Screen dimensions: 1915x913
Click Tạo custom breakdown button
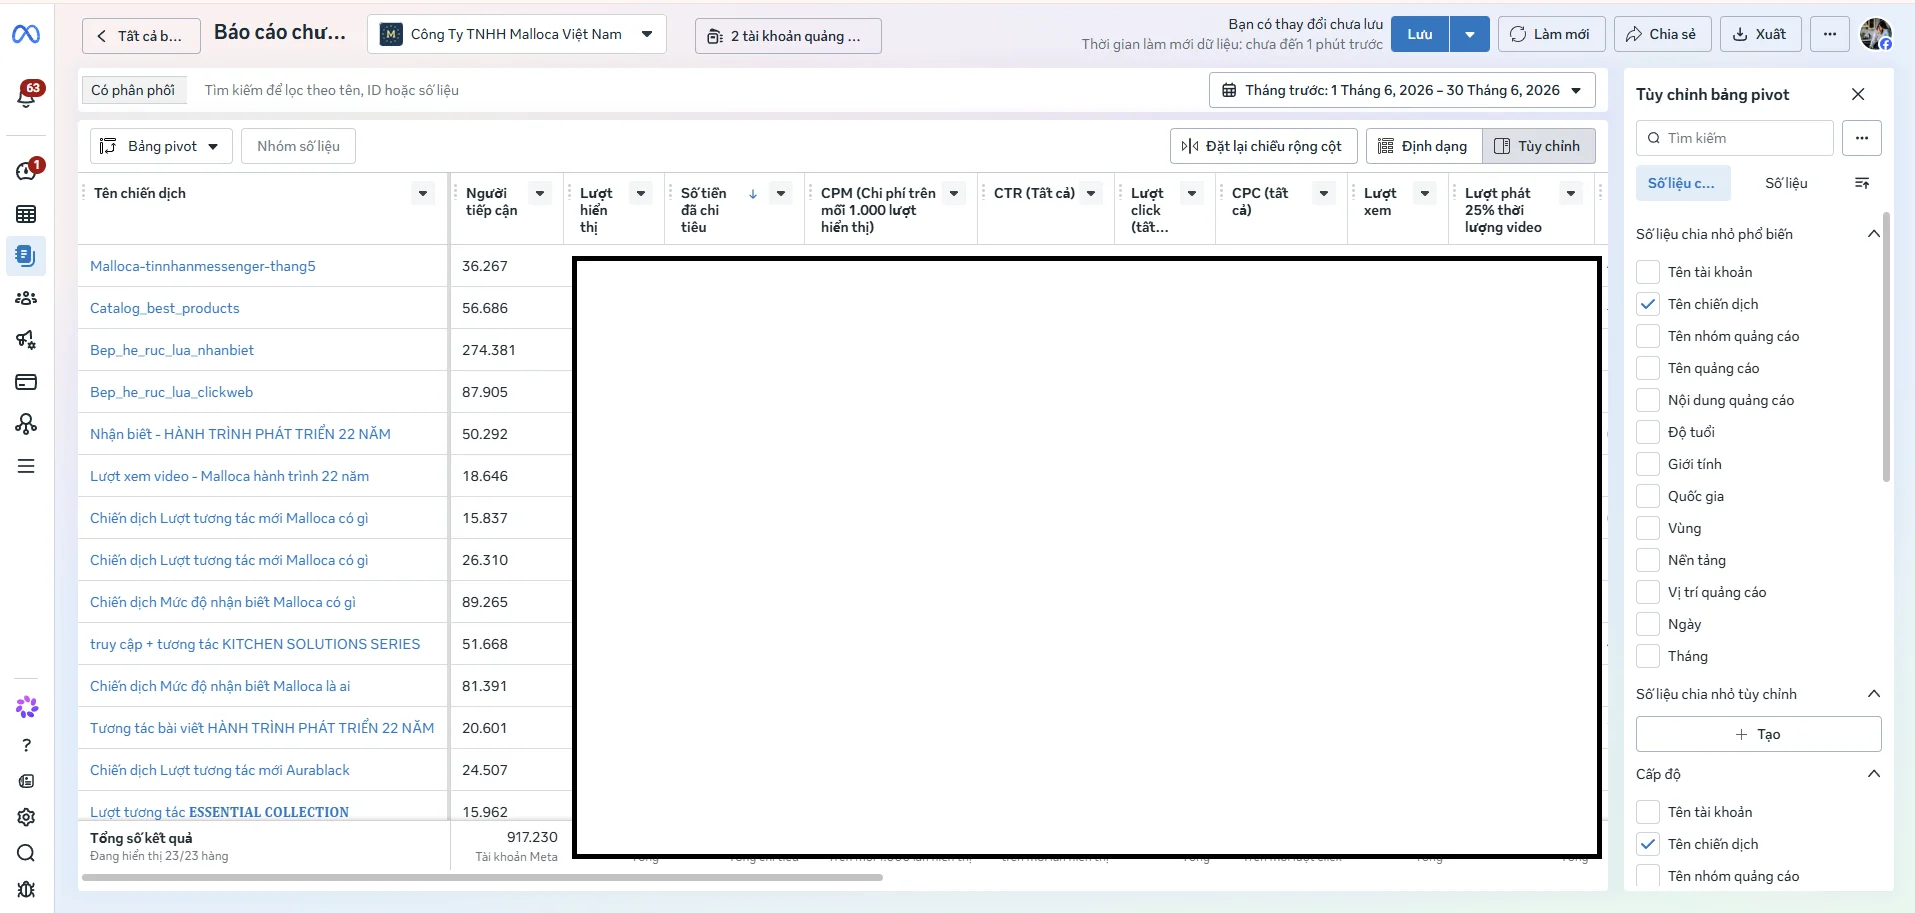coord(1758,734)
